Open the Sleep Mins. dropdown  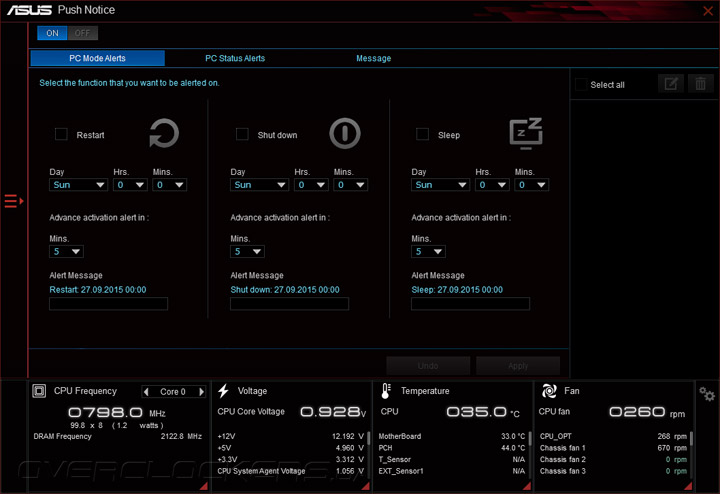point(532,185)
